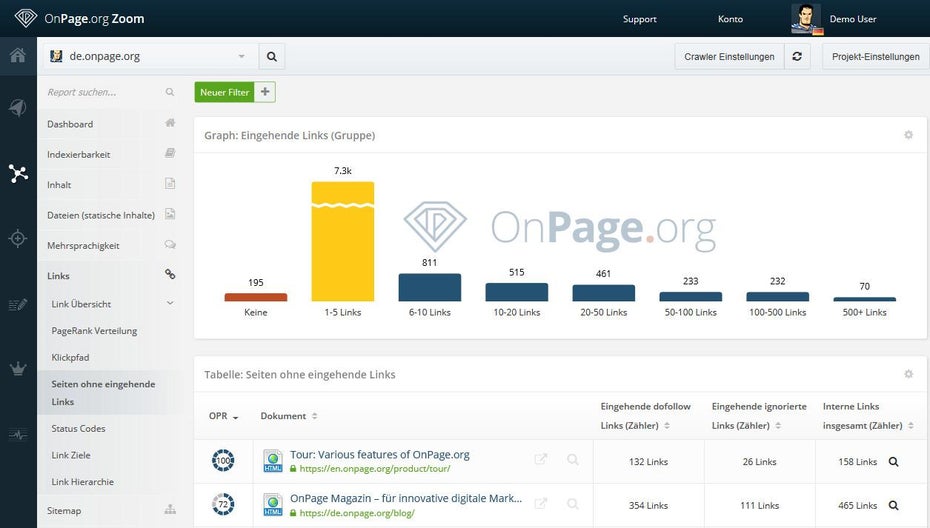Open Crawler Einstellungen
Screen dimensions: 930x528
(x=729, y=56)
